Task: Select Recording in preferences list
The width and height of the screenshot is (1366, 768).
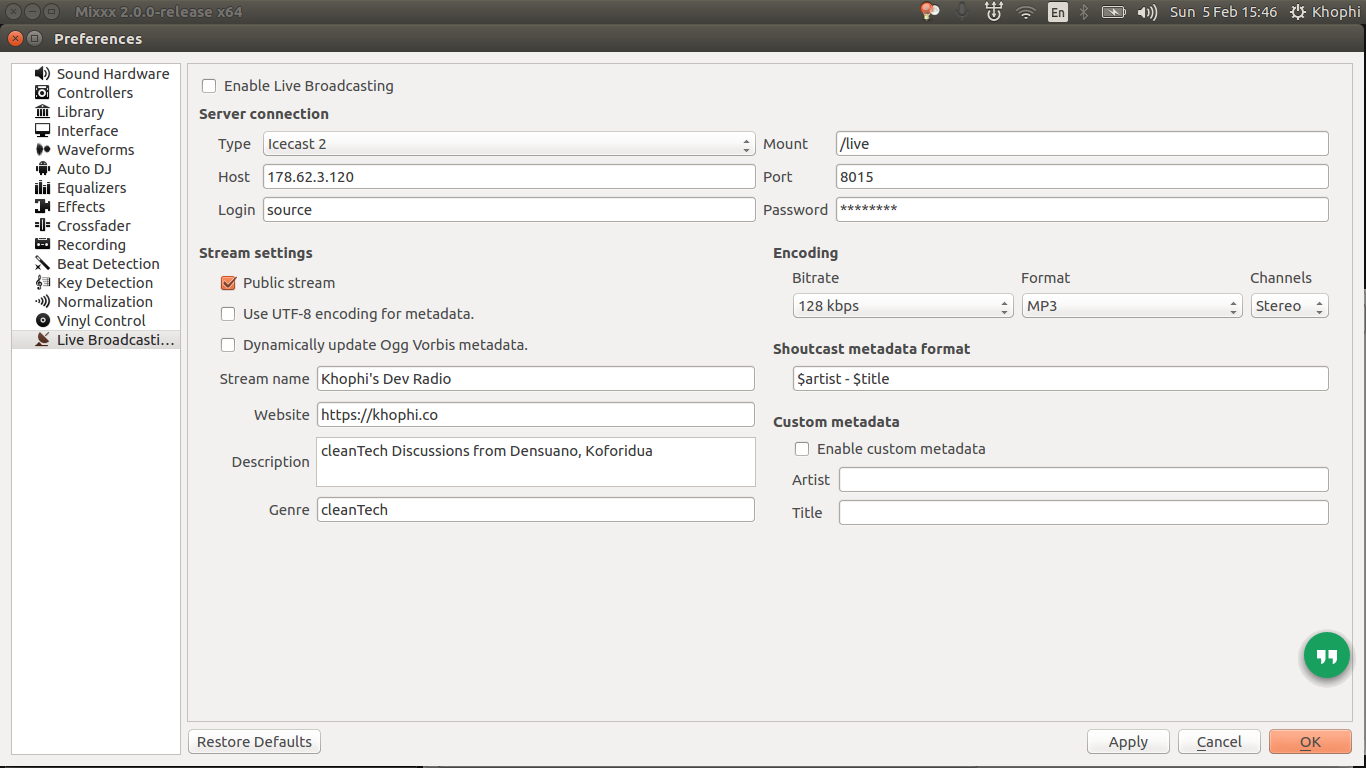Action: [x=91, y=245]
